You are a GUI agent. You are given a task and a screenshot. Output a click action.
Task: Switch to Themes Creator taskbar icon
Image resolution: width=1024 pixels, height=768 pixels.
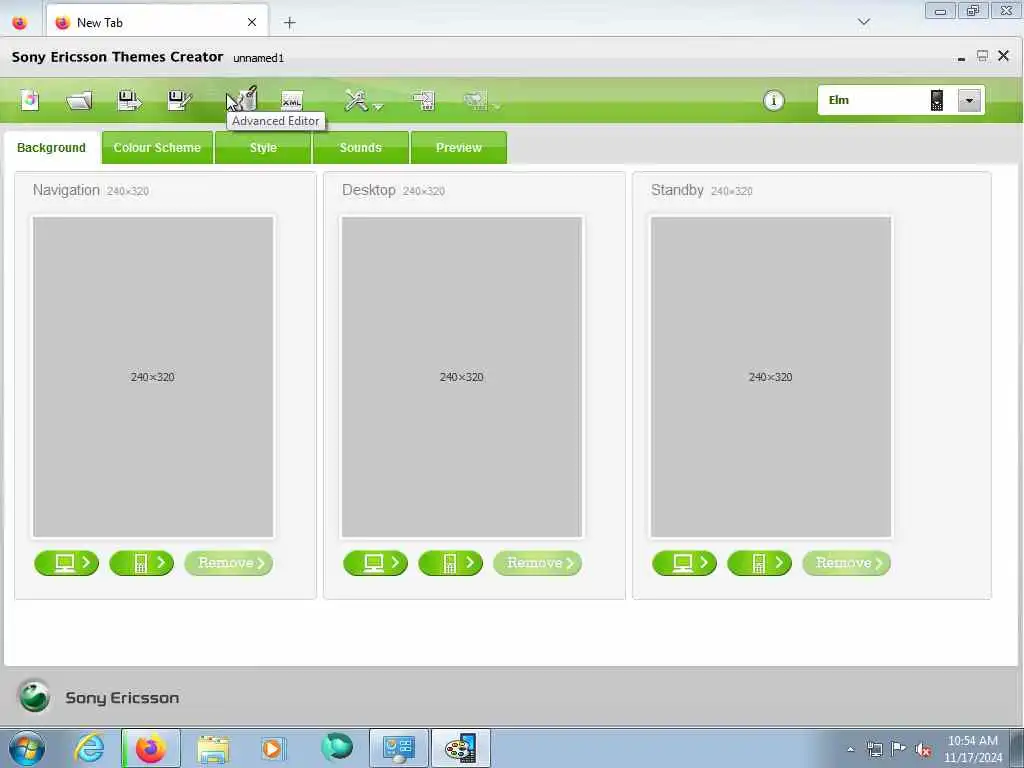tap(461, 748)
